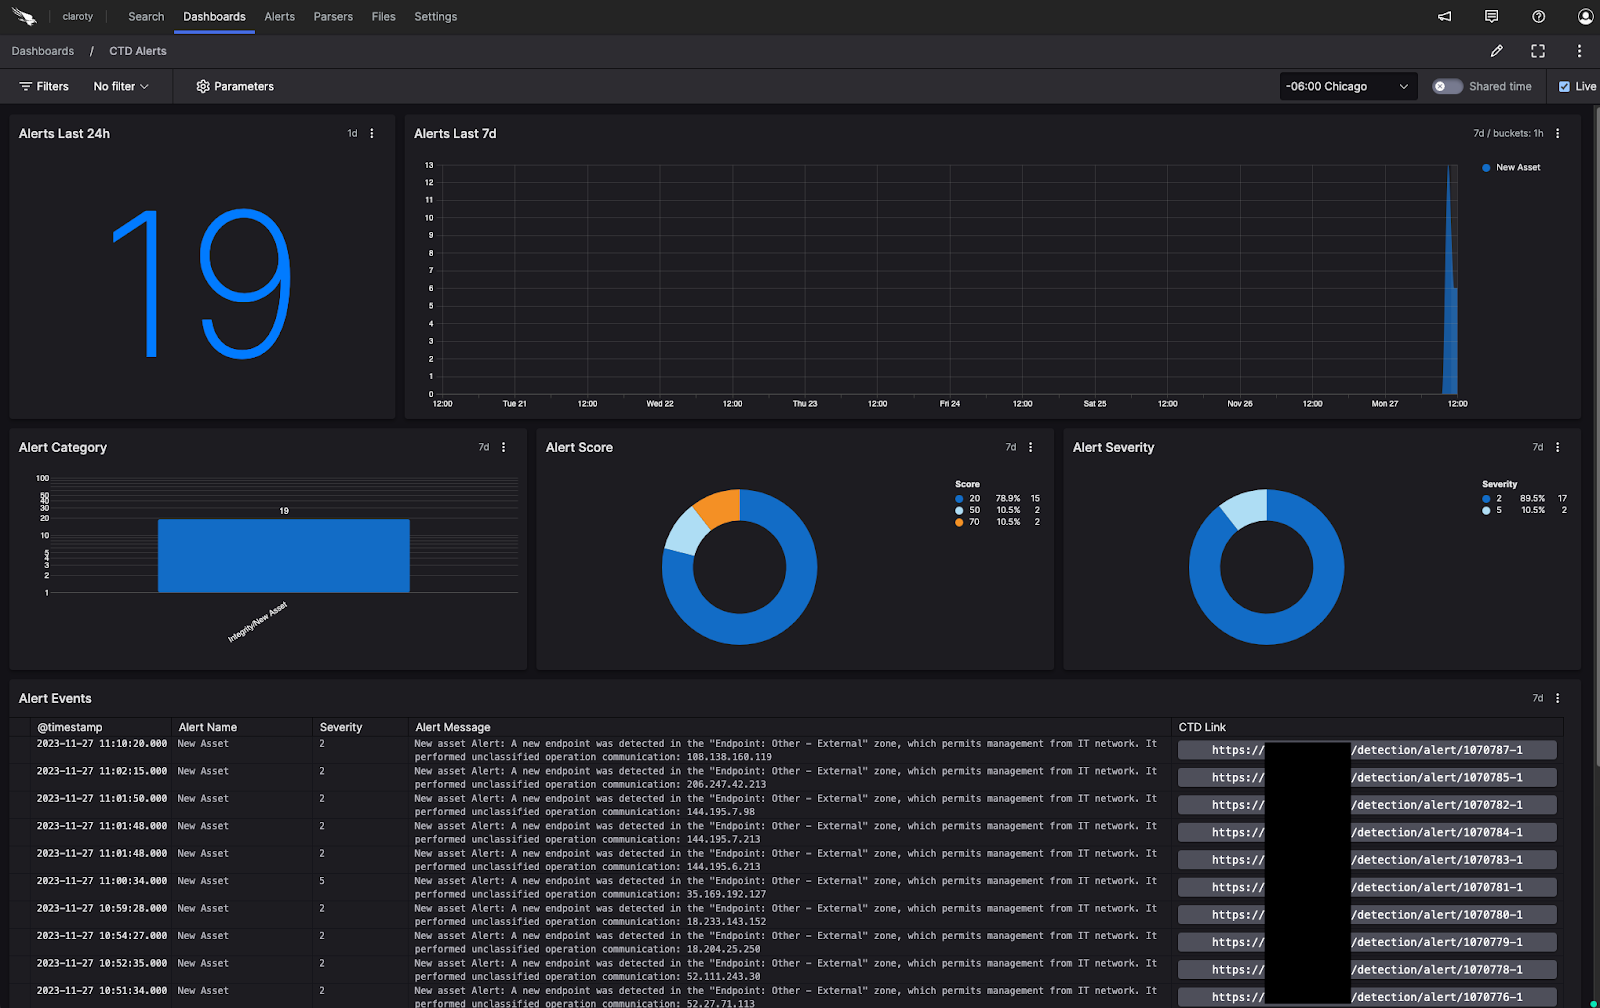Open the -06:00 Chicago timezone dropdown
This screenshot has width=1600, height=1008.
1347,87
